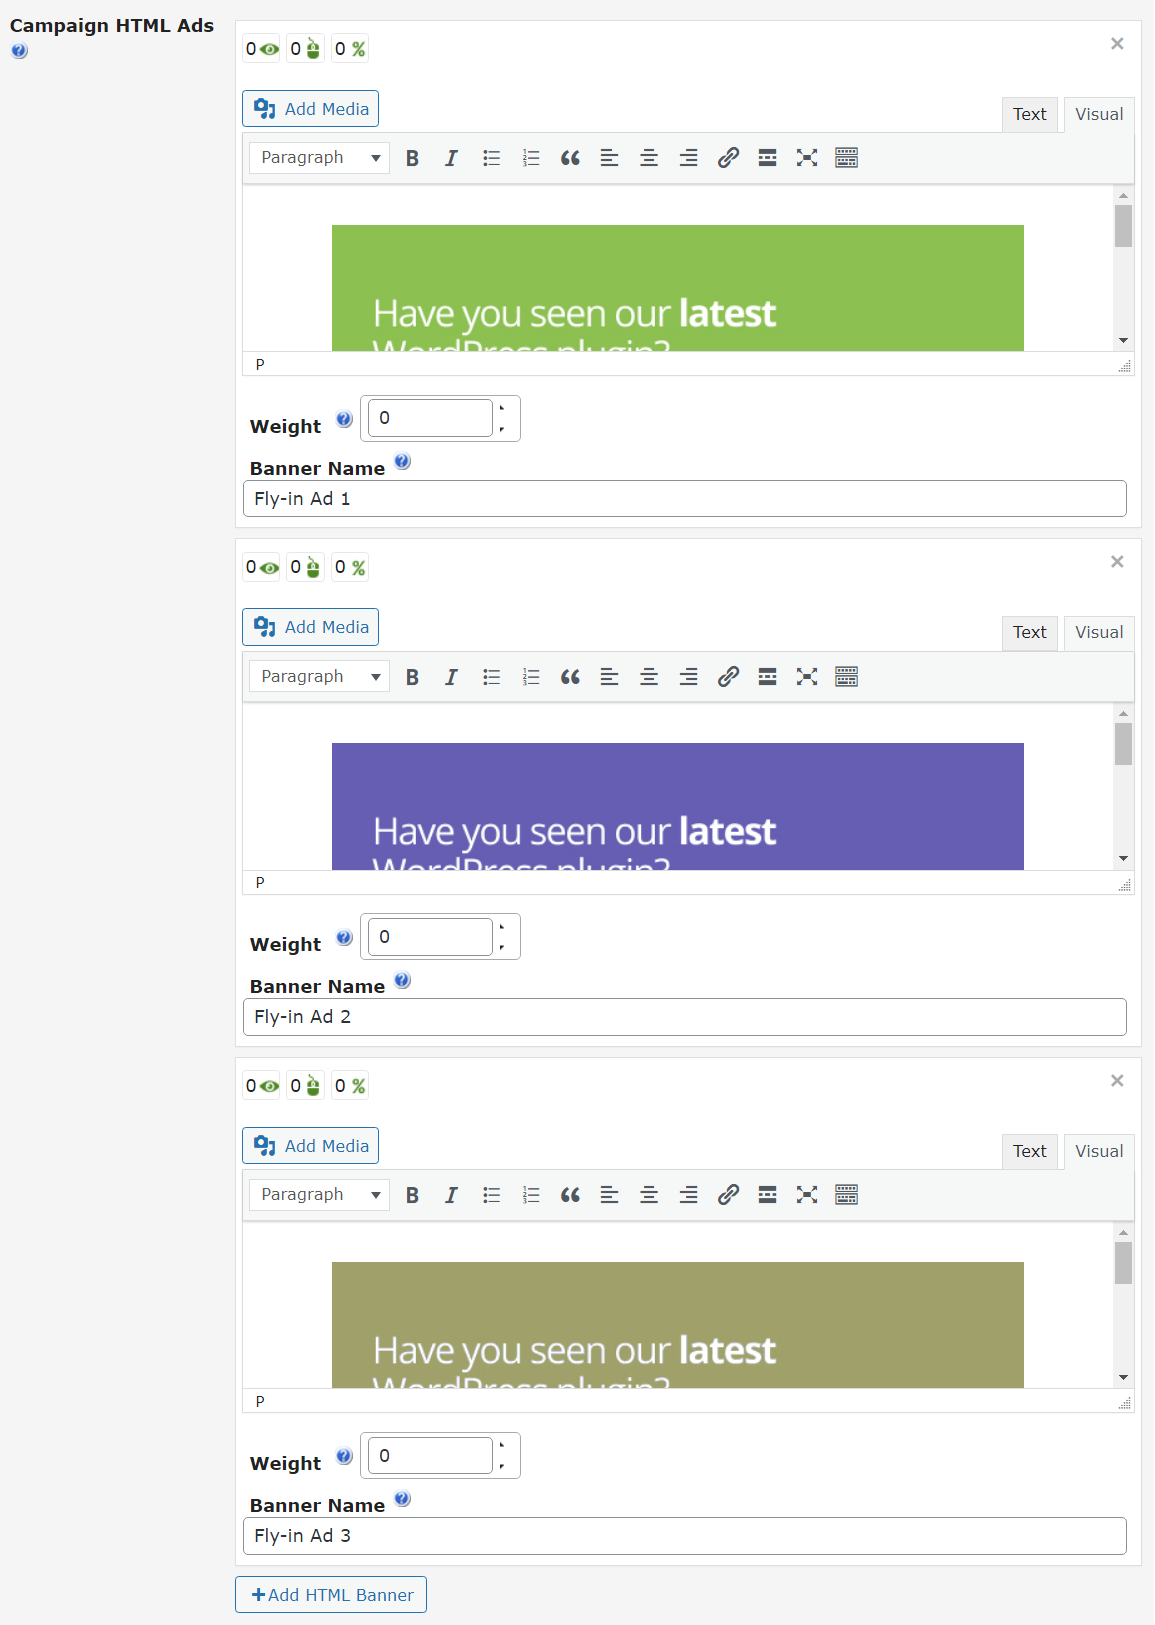Screen dimensions: 1155x1625
Task: Align center in Fly-in Ad 1 editor
Action: [x=649, y=158]
